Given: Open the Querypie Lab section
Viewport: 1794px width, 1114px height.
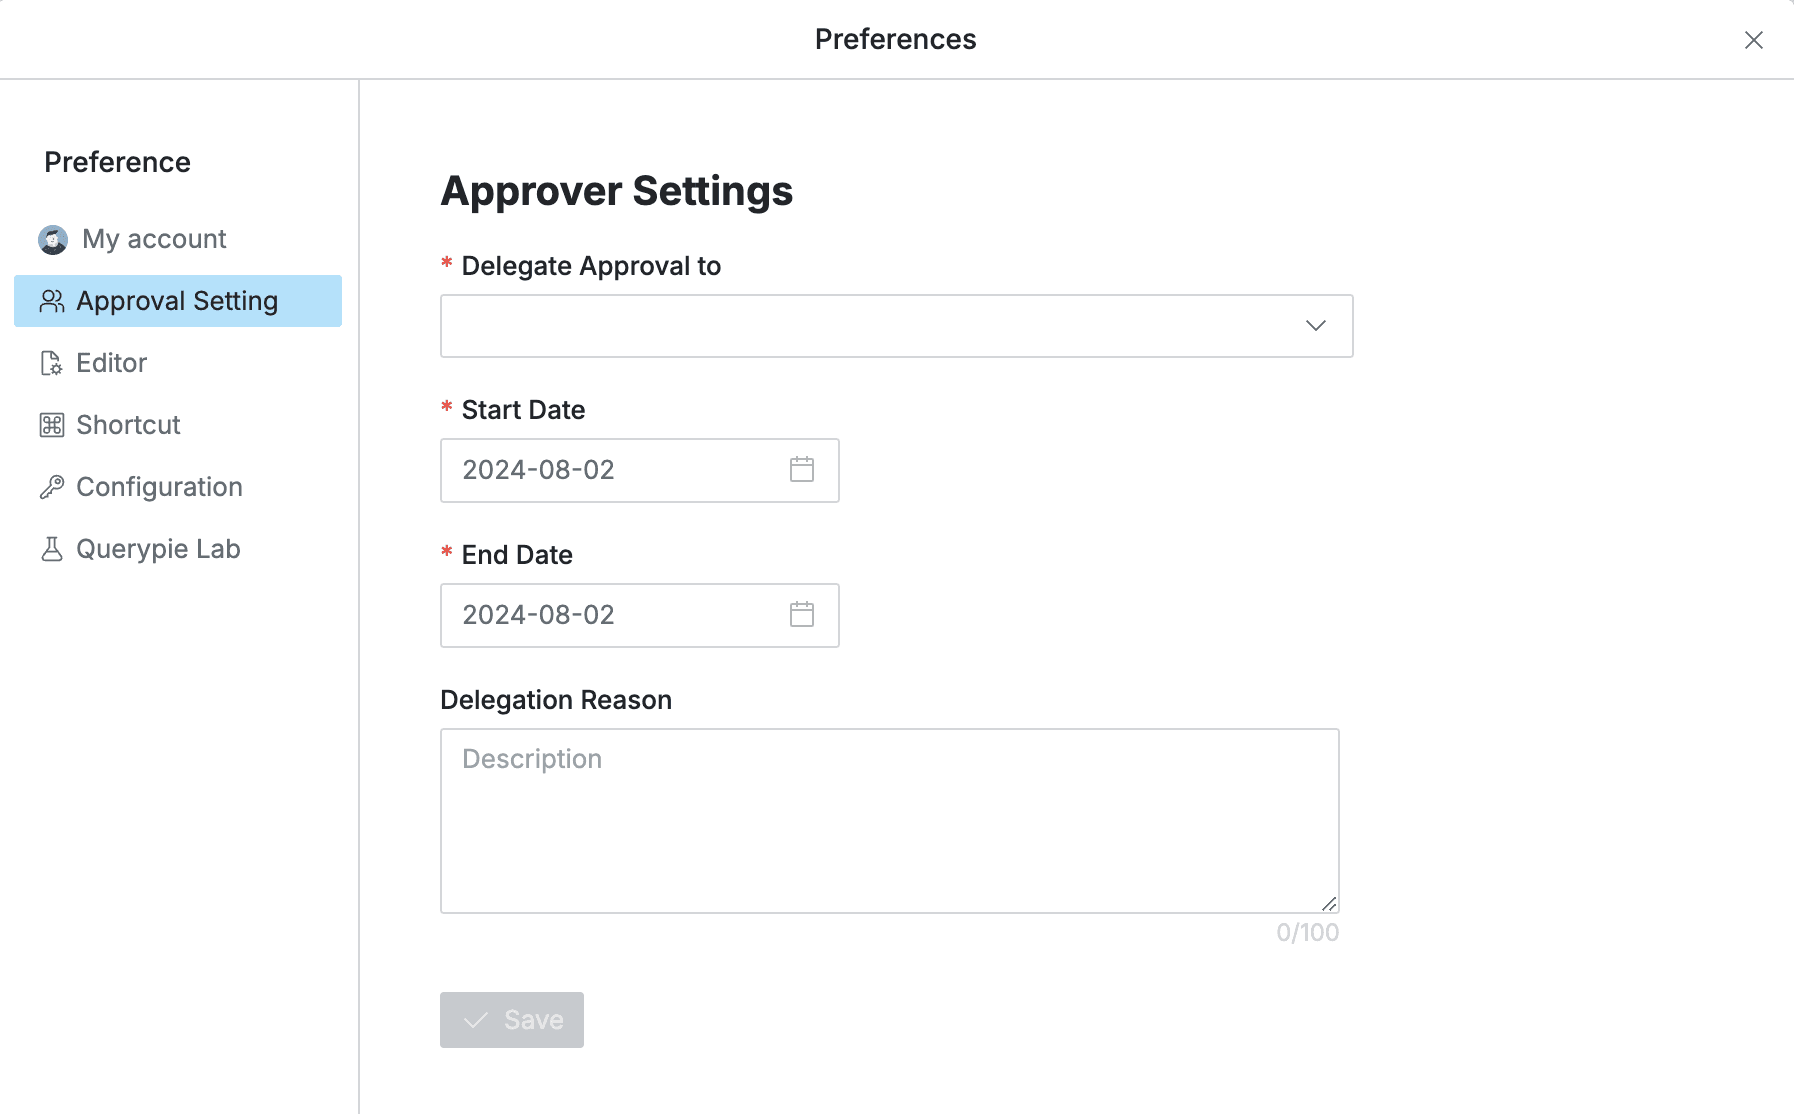Looking at the screenshot, I should coord(158,548).
